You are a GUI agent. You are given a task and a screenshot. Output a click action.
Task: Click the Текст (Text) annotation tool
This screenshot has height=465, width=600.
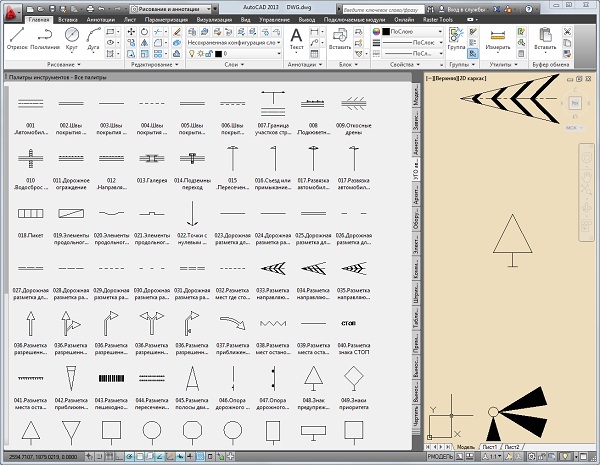coord(297,37)
